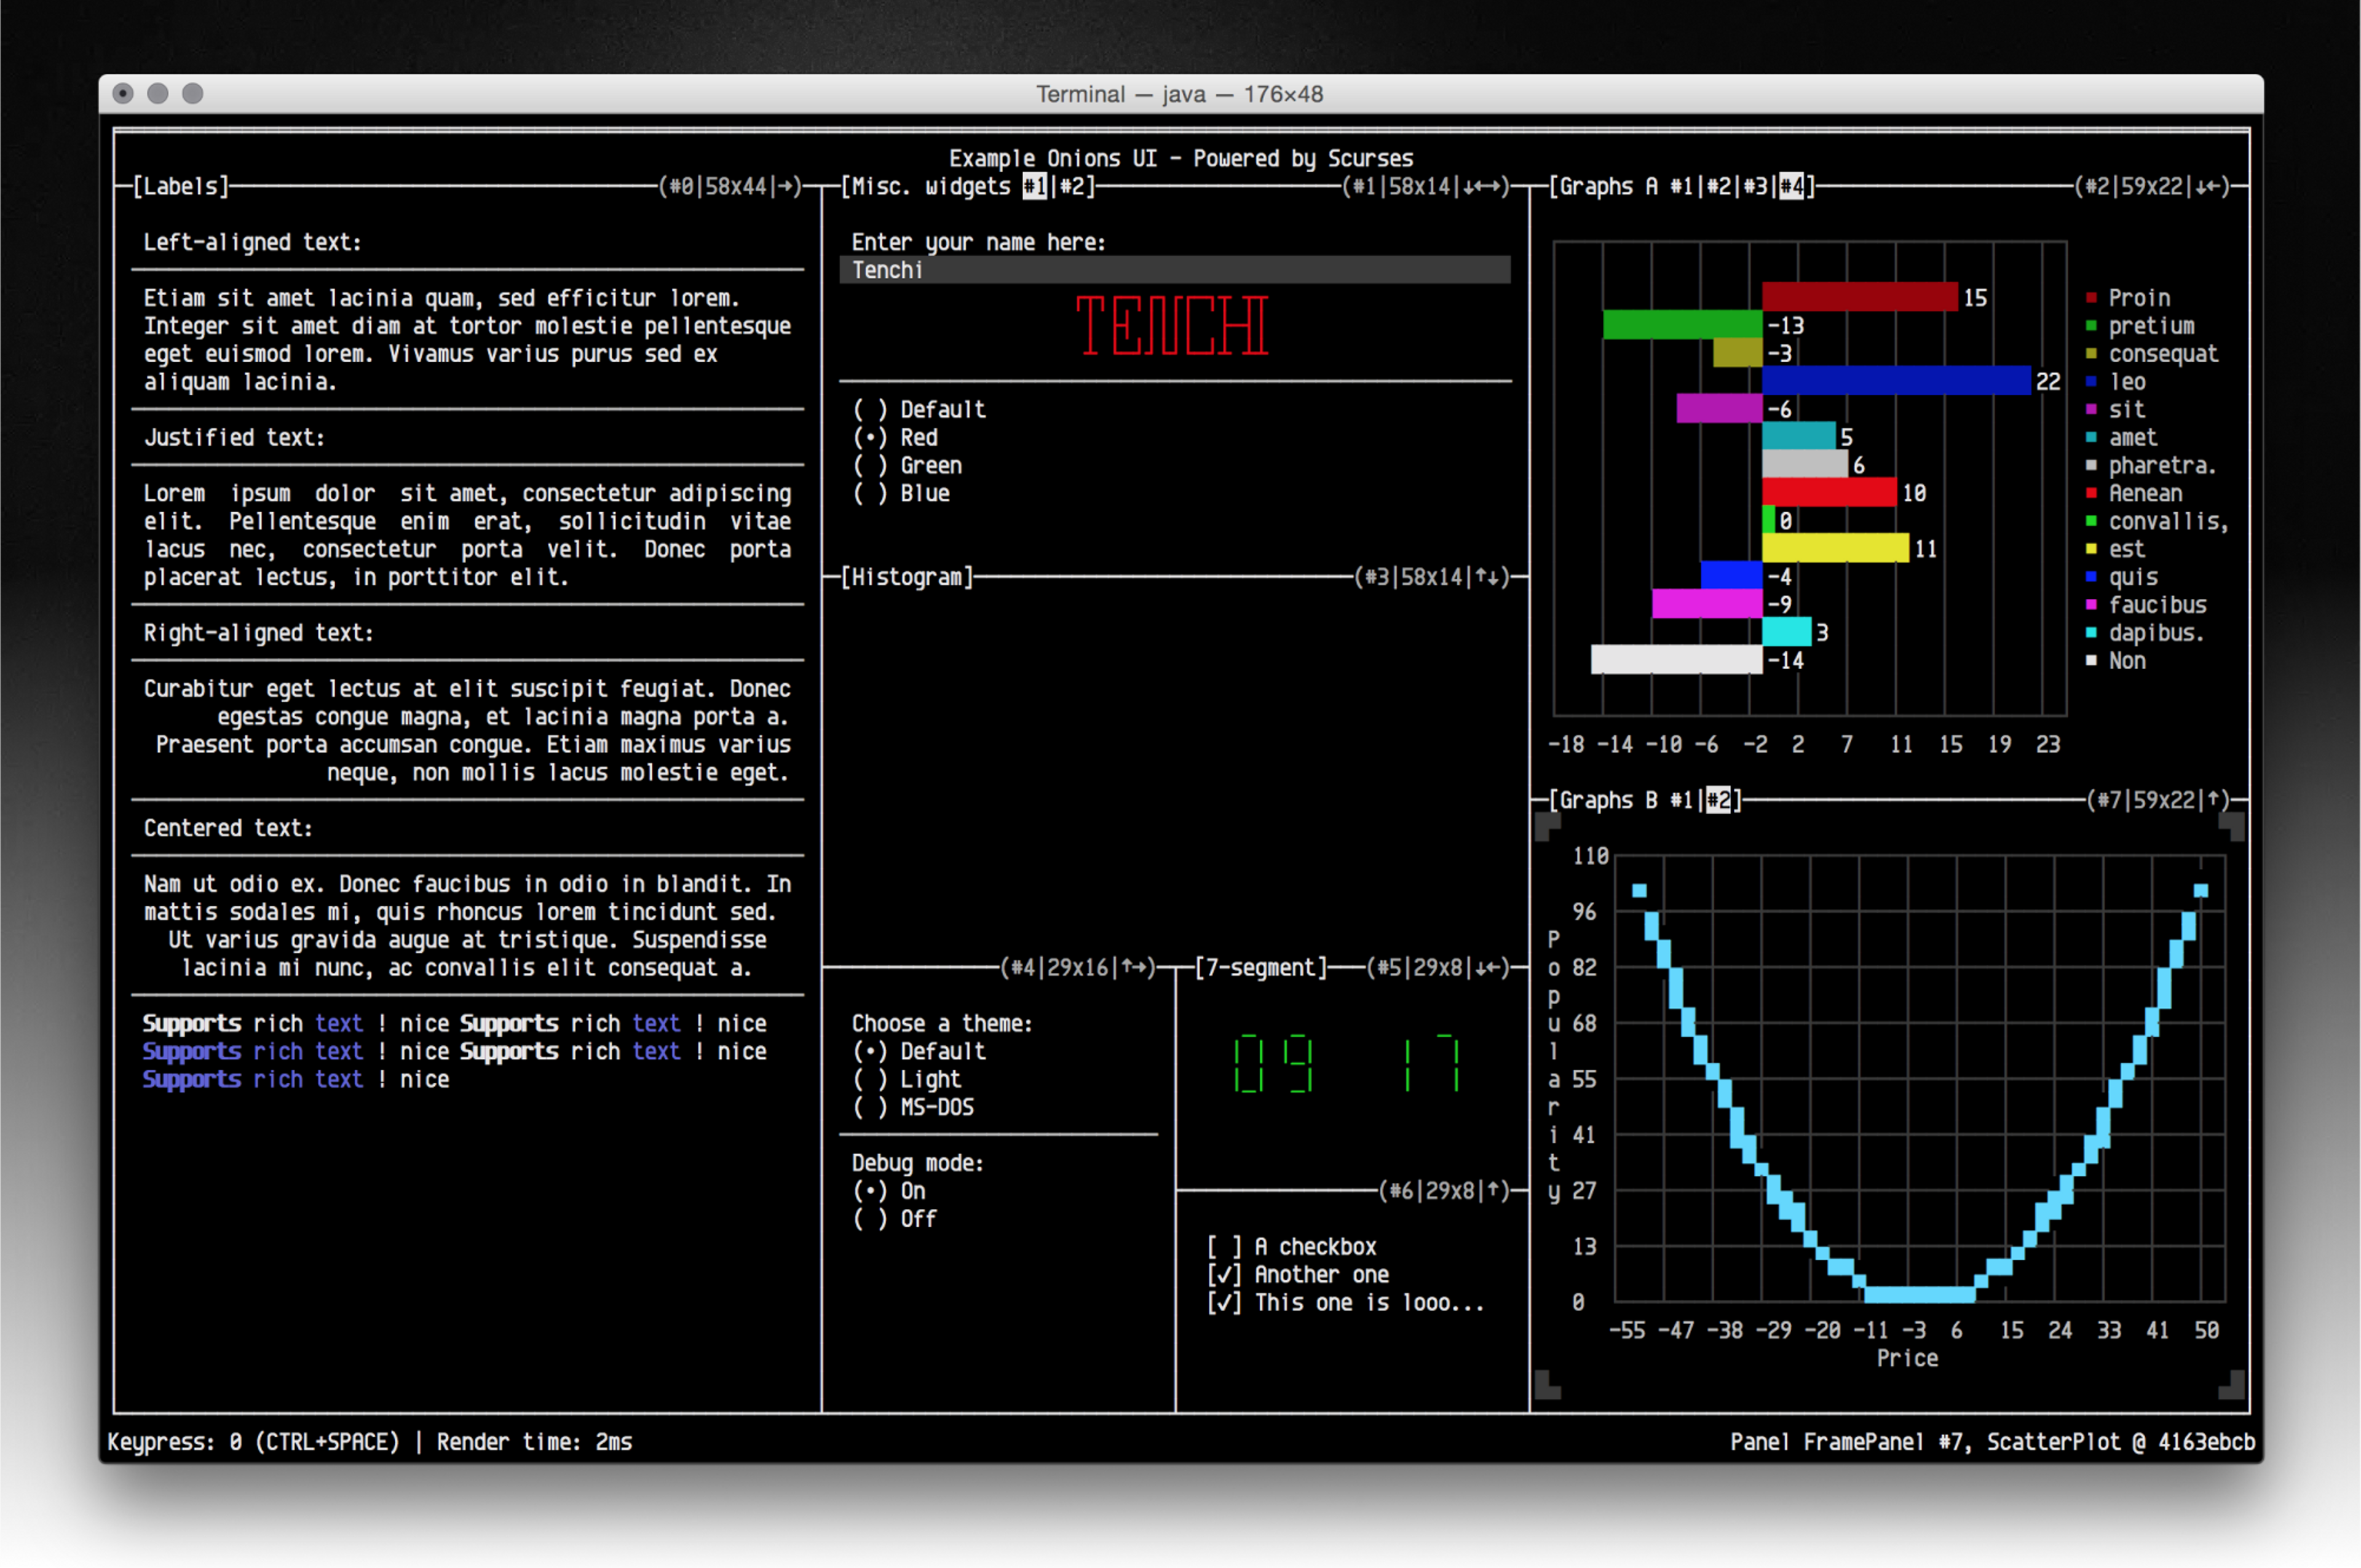
Task: Click the faucibus pink legend swatch
Action: tap(2091, 605)
